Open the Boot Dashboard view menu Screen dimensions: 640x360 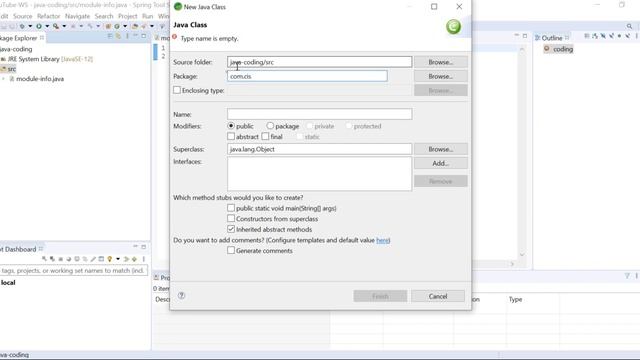(144, 259)
